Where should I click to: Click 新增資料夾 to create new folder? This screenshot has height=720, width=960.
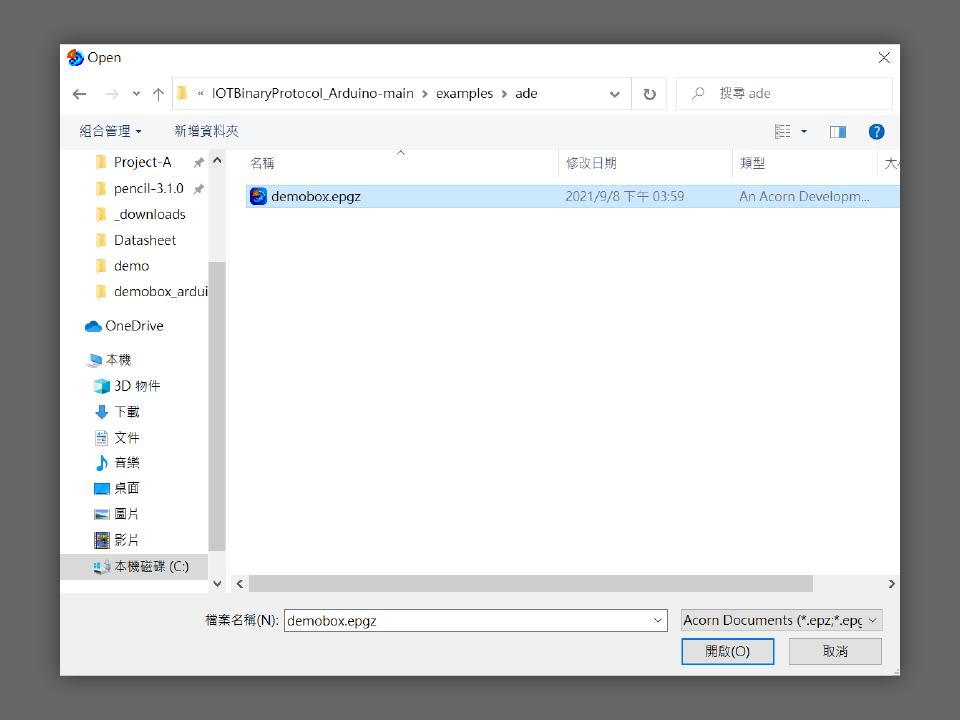click(x=206, y=131)
